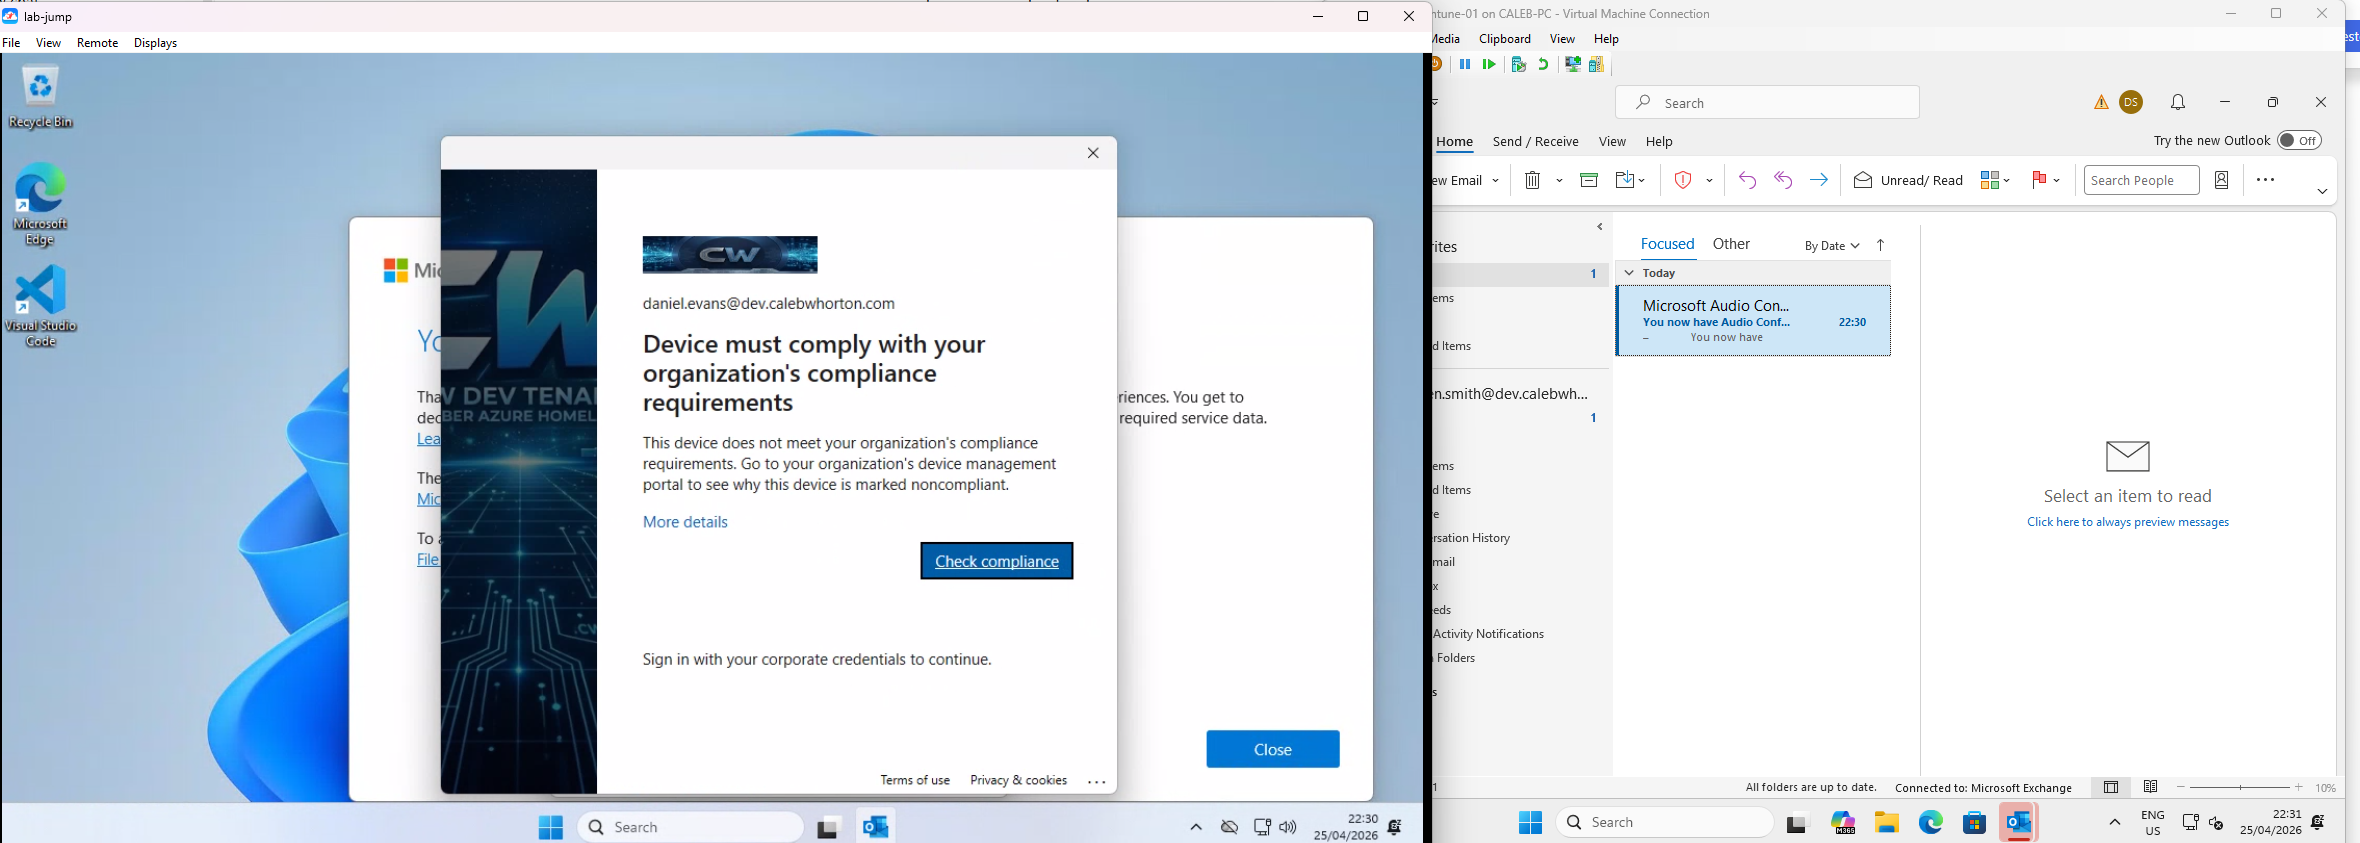Click the green Revert icon in VM toolbar
The width and height of the screenshot is (2360, 843).
click(x=1544, y=64)
